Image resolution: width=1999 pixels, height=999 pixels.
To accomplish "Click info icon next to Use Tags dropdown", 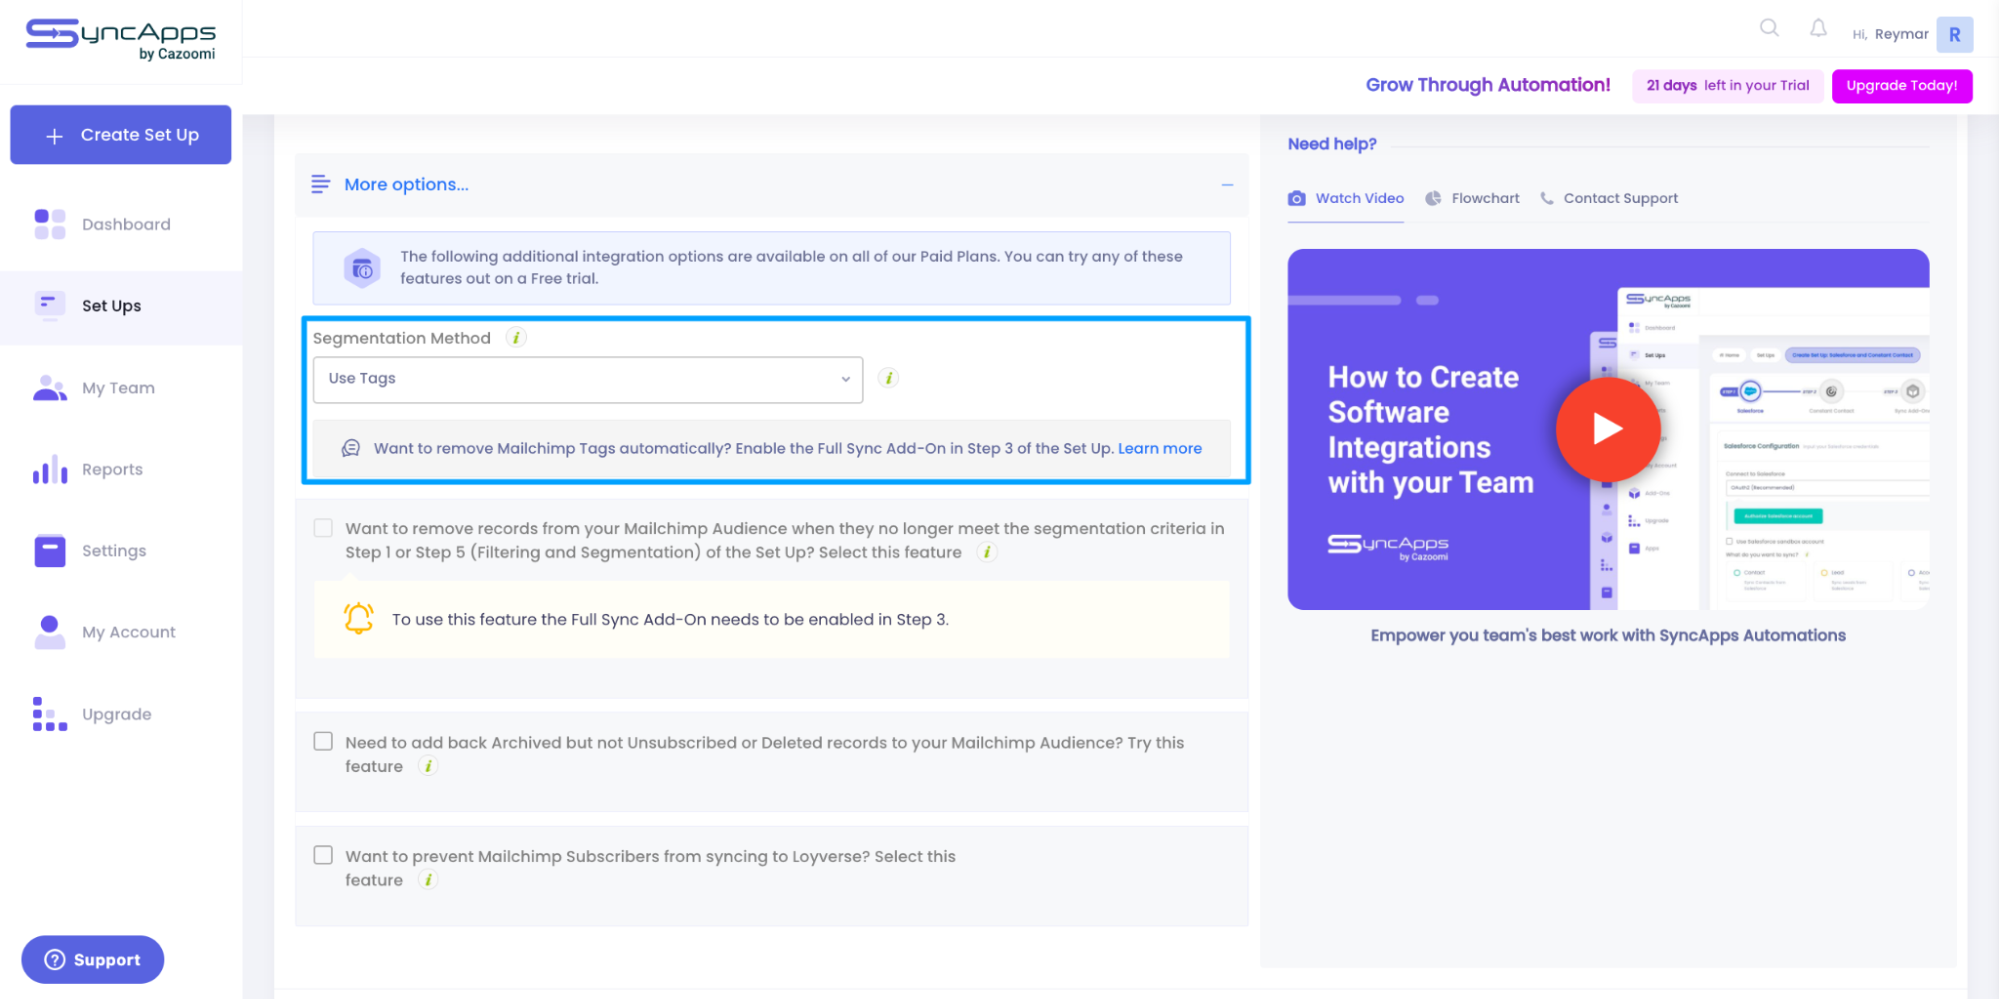I will click(888, 378).
